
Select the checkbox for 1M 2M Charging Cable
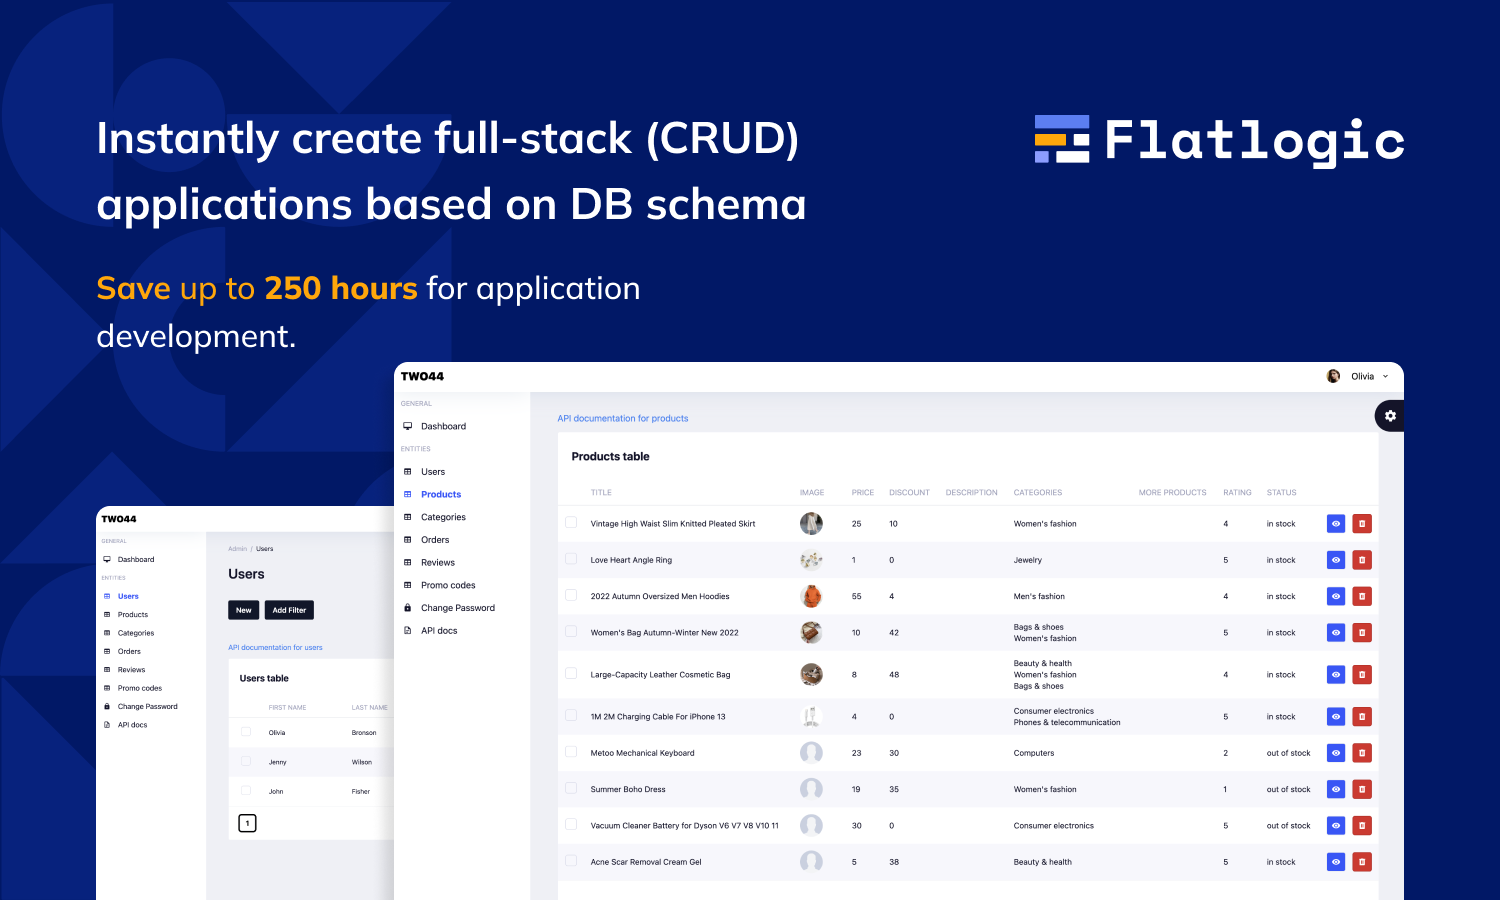coord(570,716)
